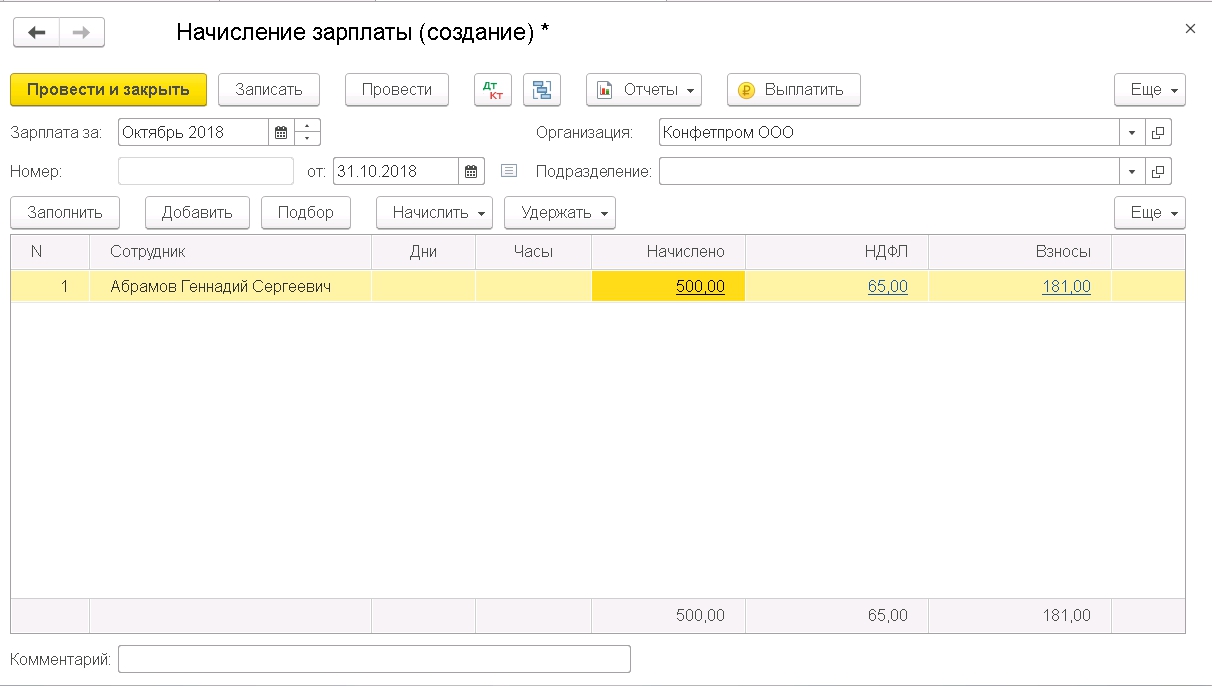Click the empty Подразделение field
This screenshot has height=686, width=1212.
point(889,171)
